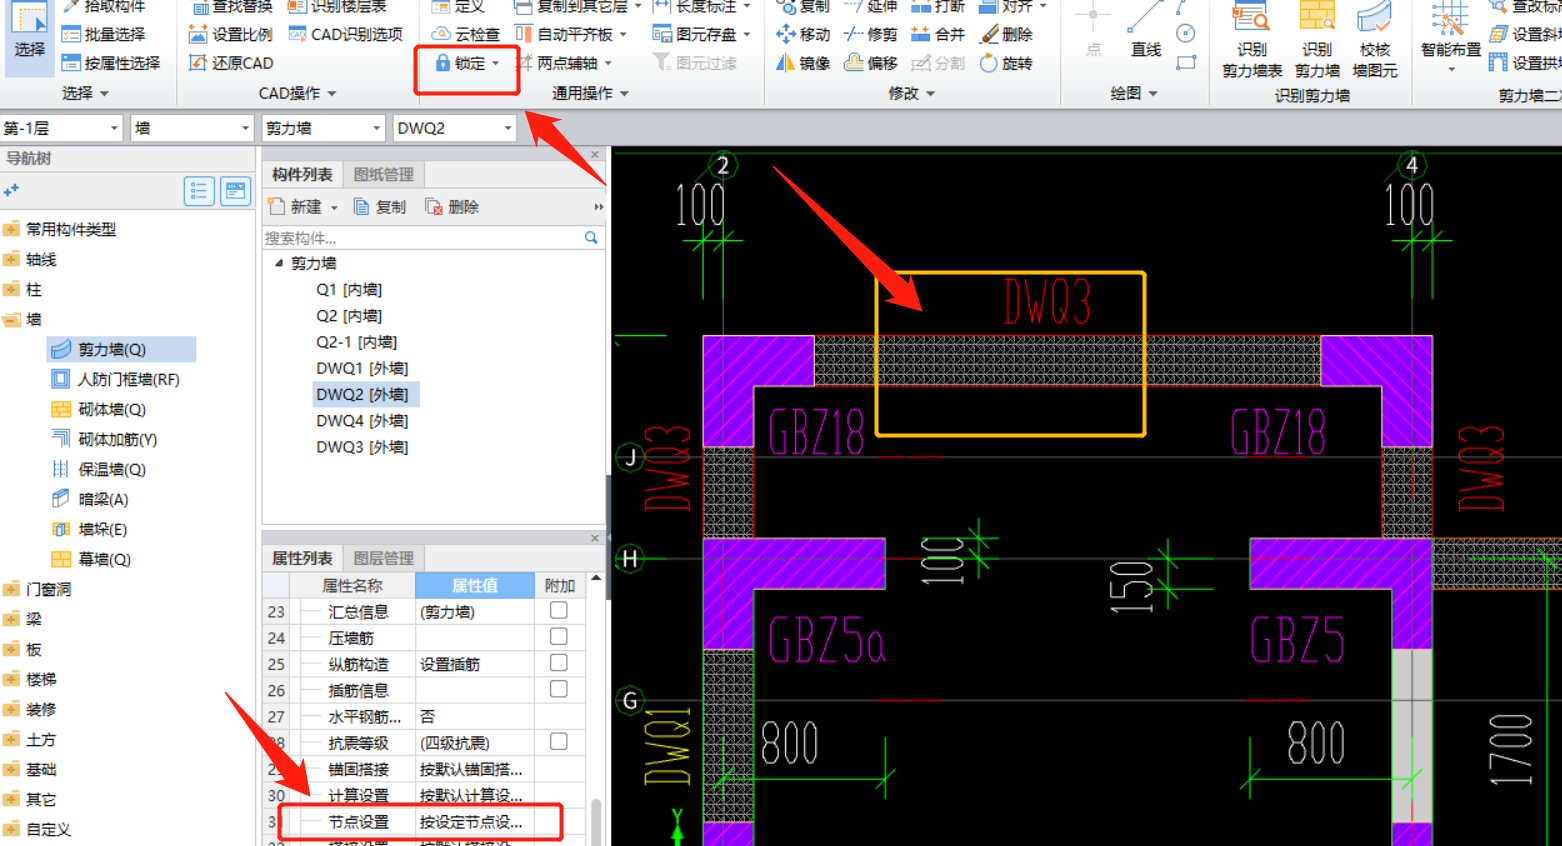Image resolution: width=1562 pixels, height=846 pixels.
Task: Click 删除 delete in component list
Action: point(452,207)
